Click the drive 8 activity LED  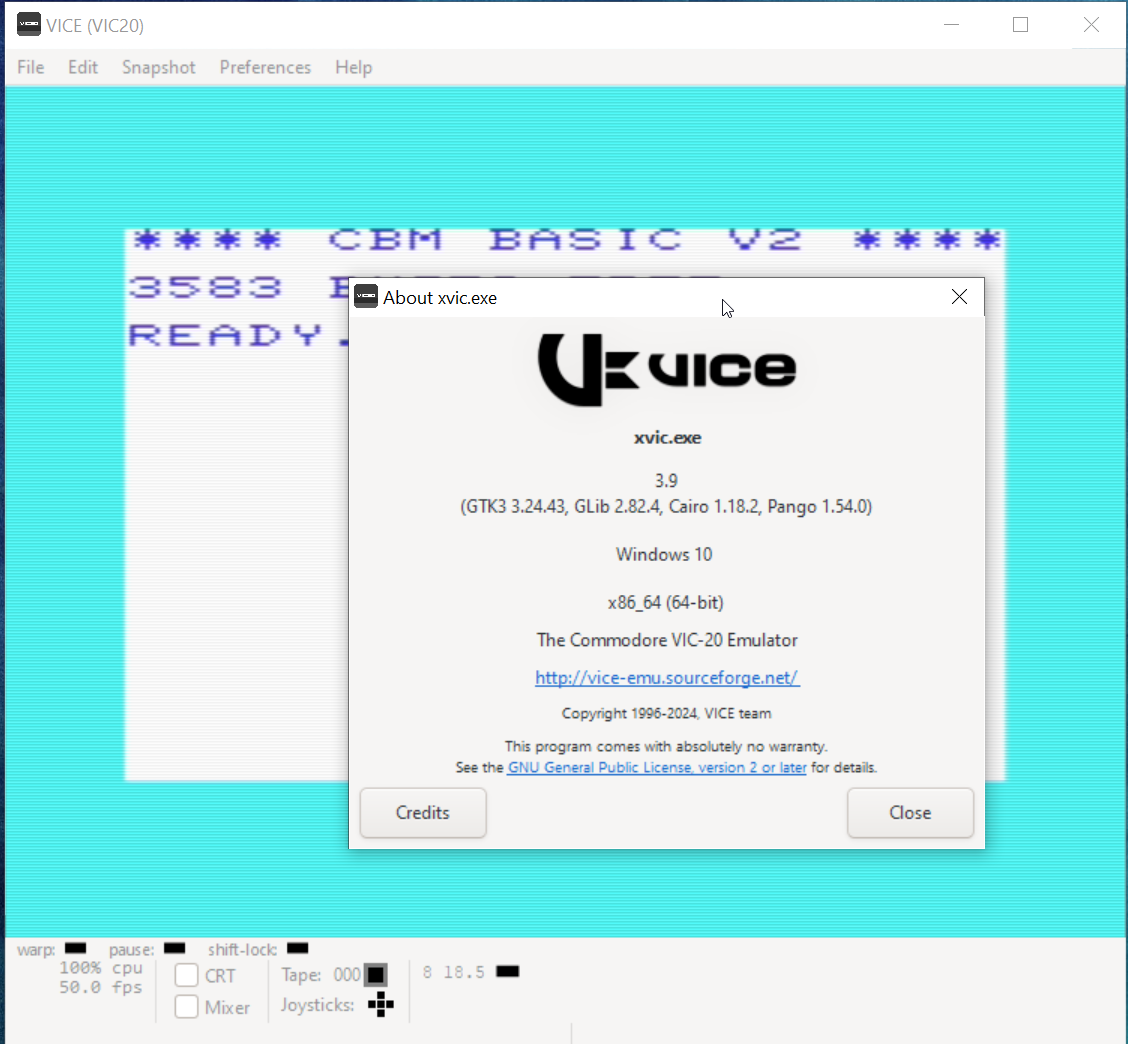coord(508,972)
